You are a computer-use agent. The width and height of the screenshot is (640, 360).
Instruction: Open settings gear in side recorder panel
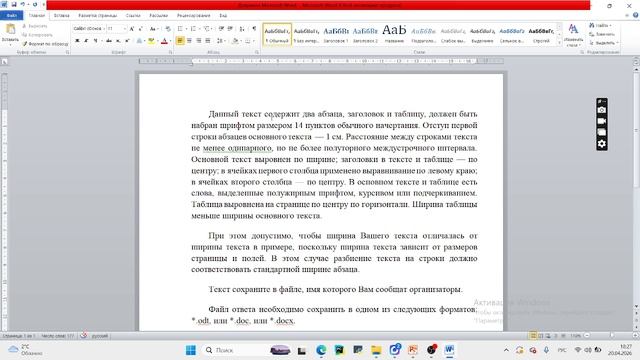point(602,144)
